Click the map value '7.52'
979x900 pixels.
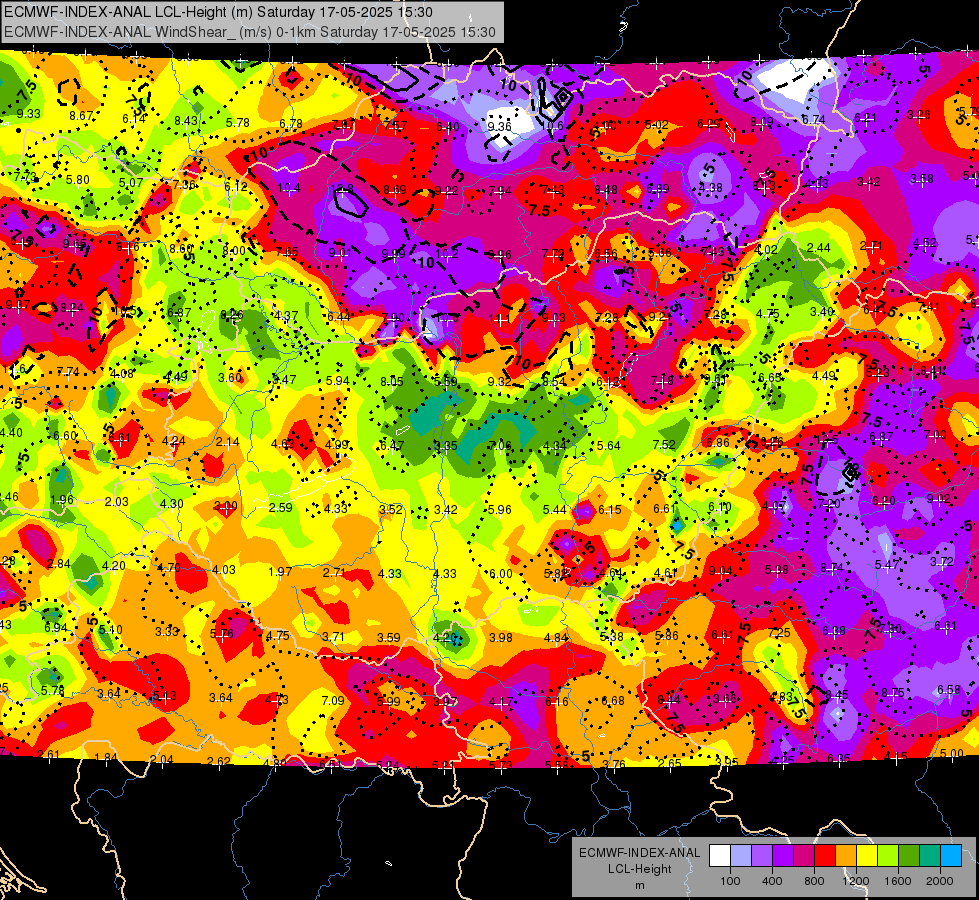coord(664,445)
